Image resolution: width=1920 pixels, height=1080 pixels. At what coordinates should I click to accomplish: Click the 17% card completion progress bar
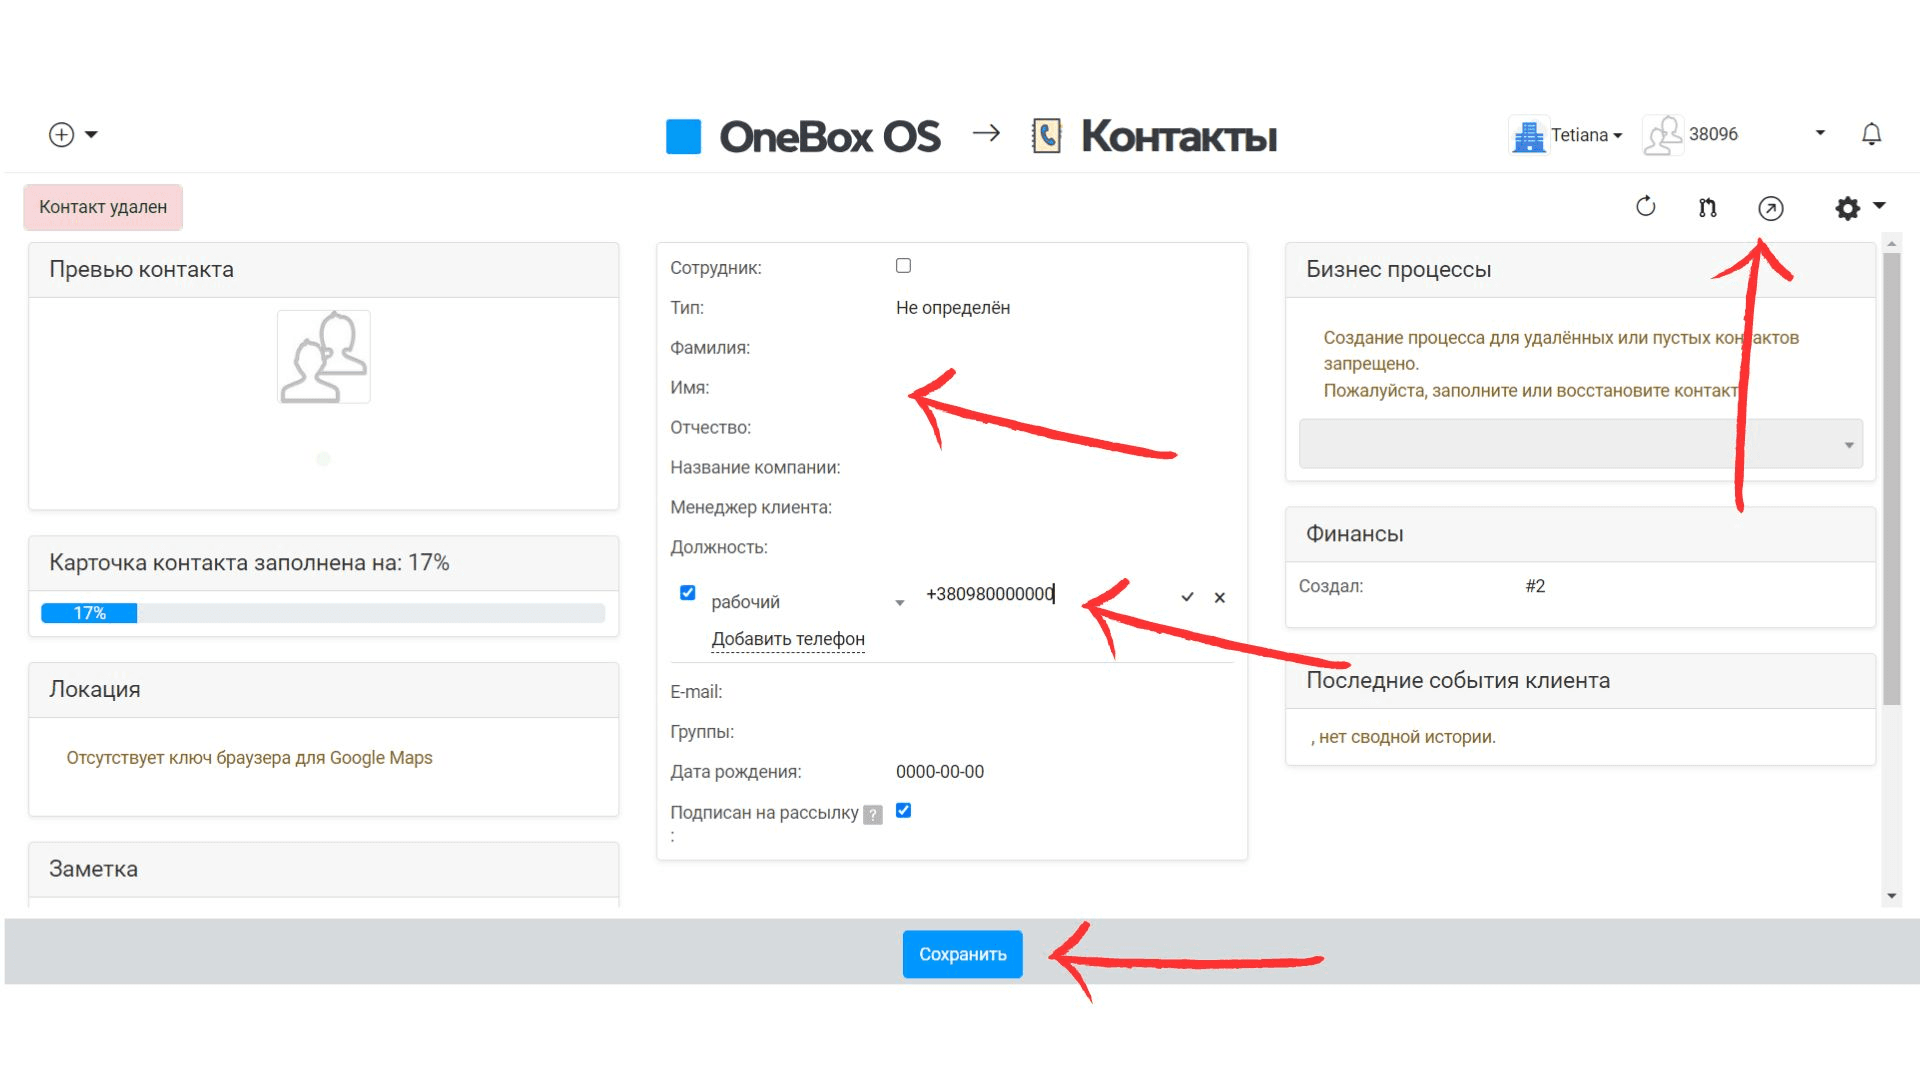[323, 613]
